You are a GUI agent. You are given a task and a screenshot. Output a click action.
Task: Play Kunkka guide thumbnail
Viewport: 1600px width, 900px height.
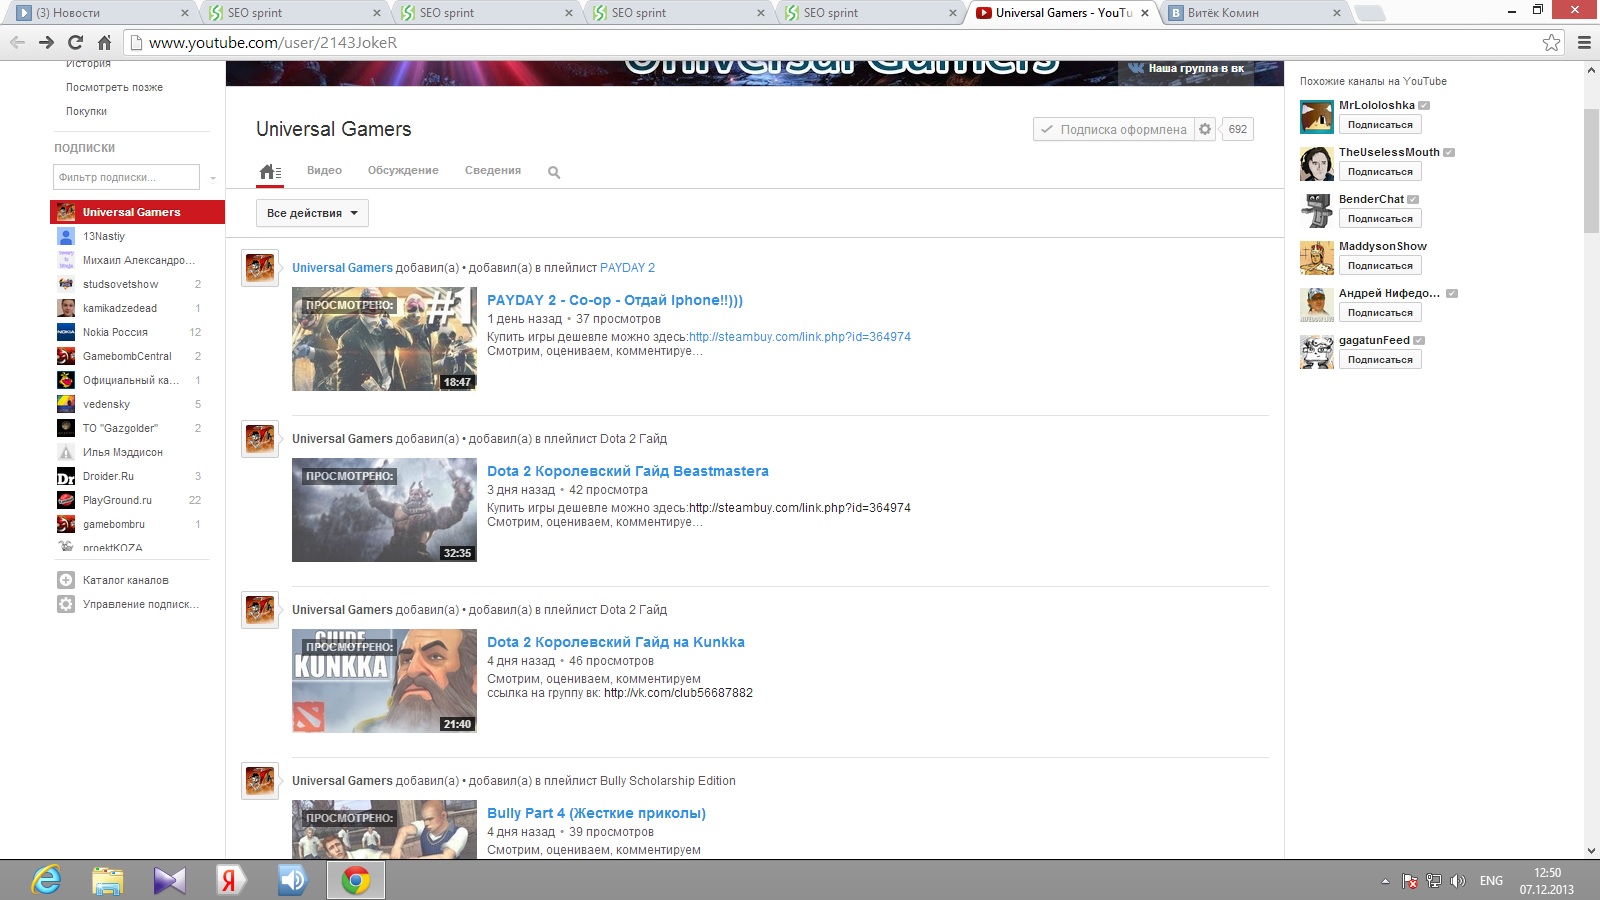pos(384,681)
